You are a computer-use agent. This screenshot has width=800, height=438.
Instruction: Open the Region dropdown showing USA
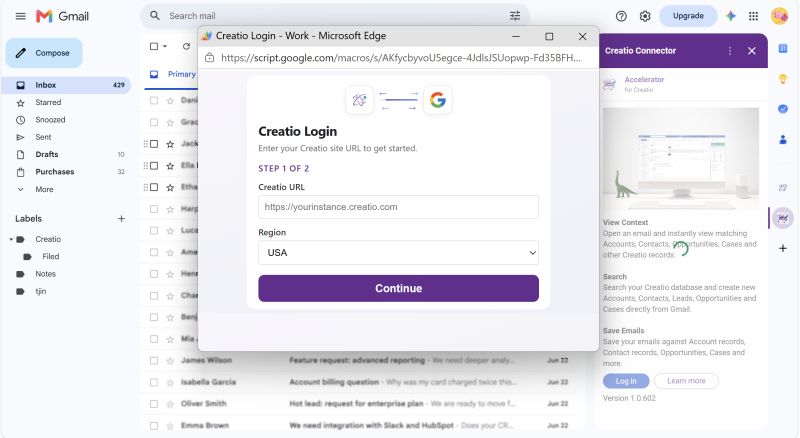coord(398,253)
